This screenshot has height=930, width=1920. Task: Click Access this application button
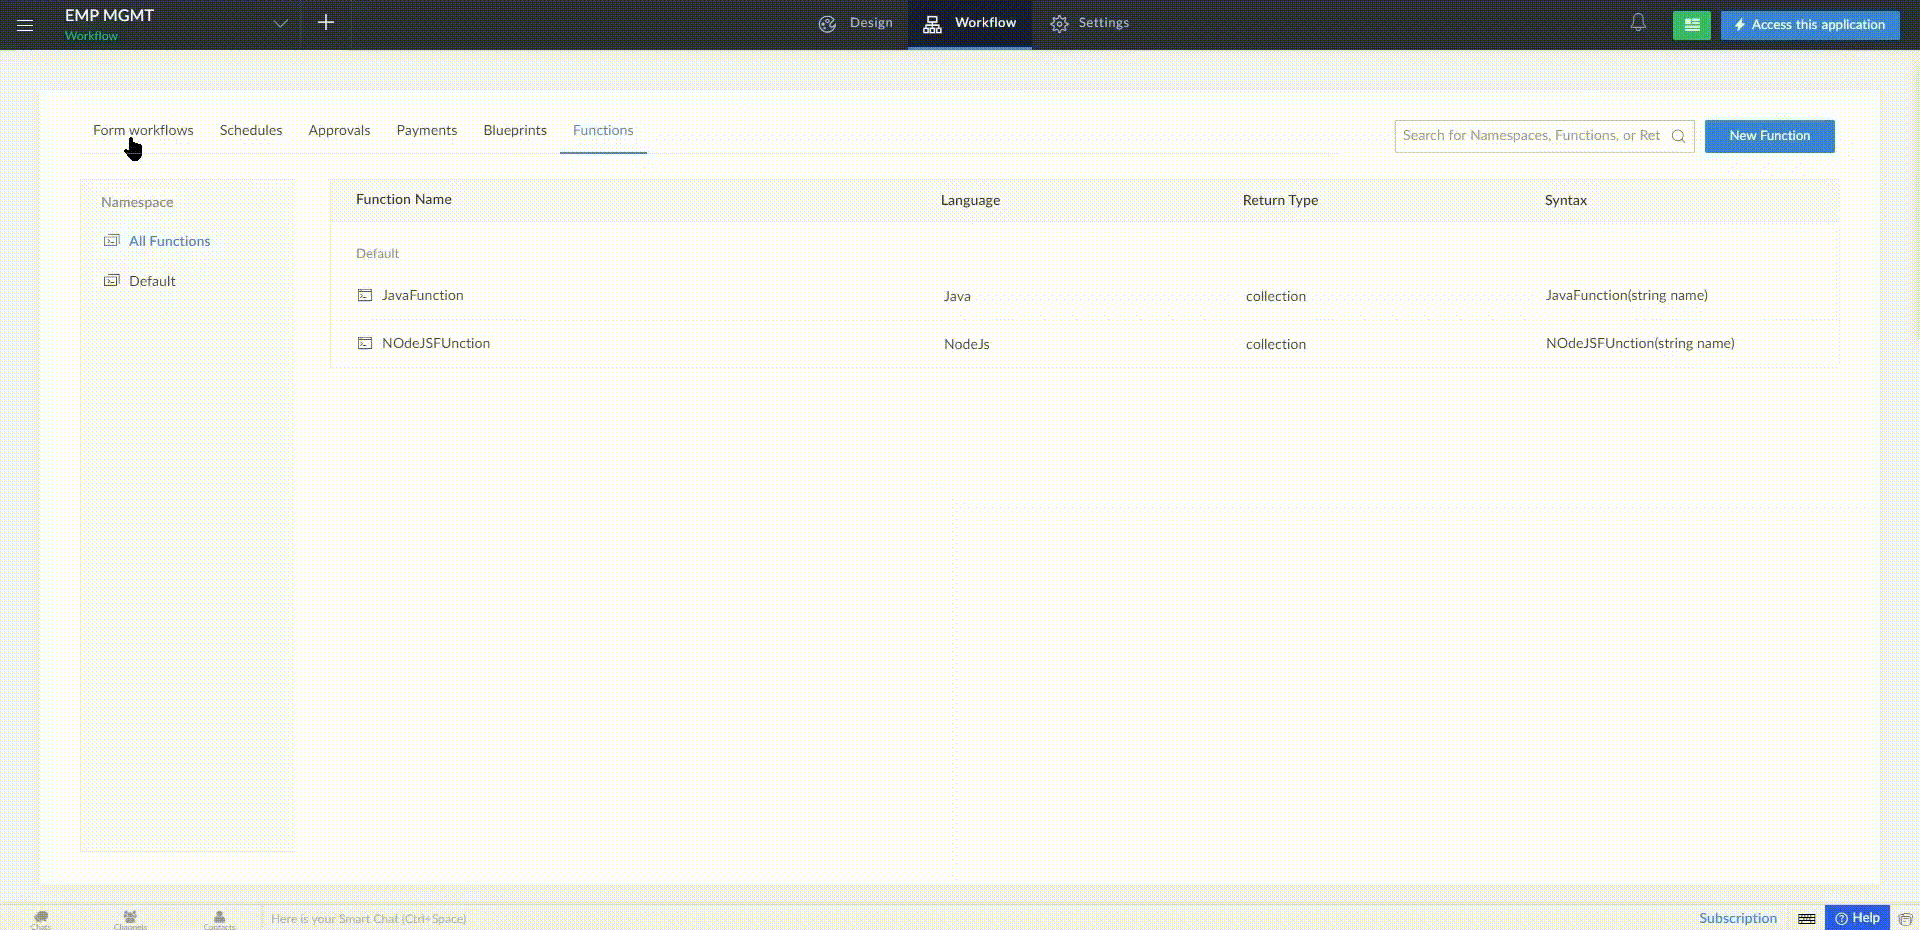[x=1809, y=25]
